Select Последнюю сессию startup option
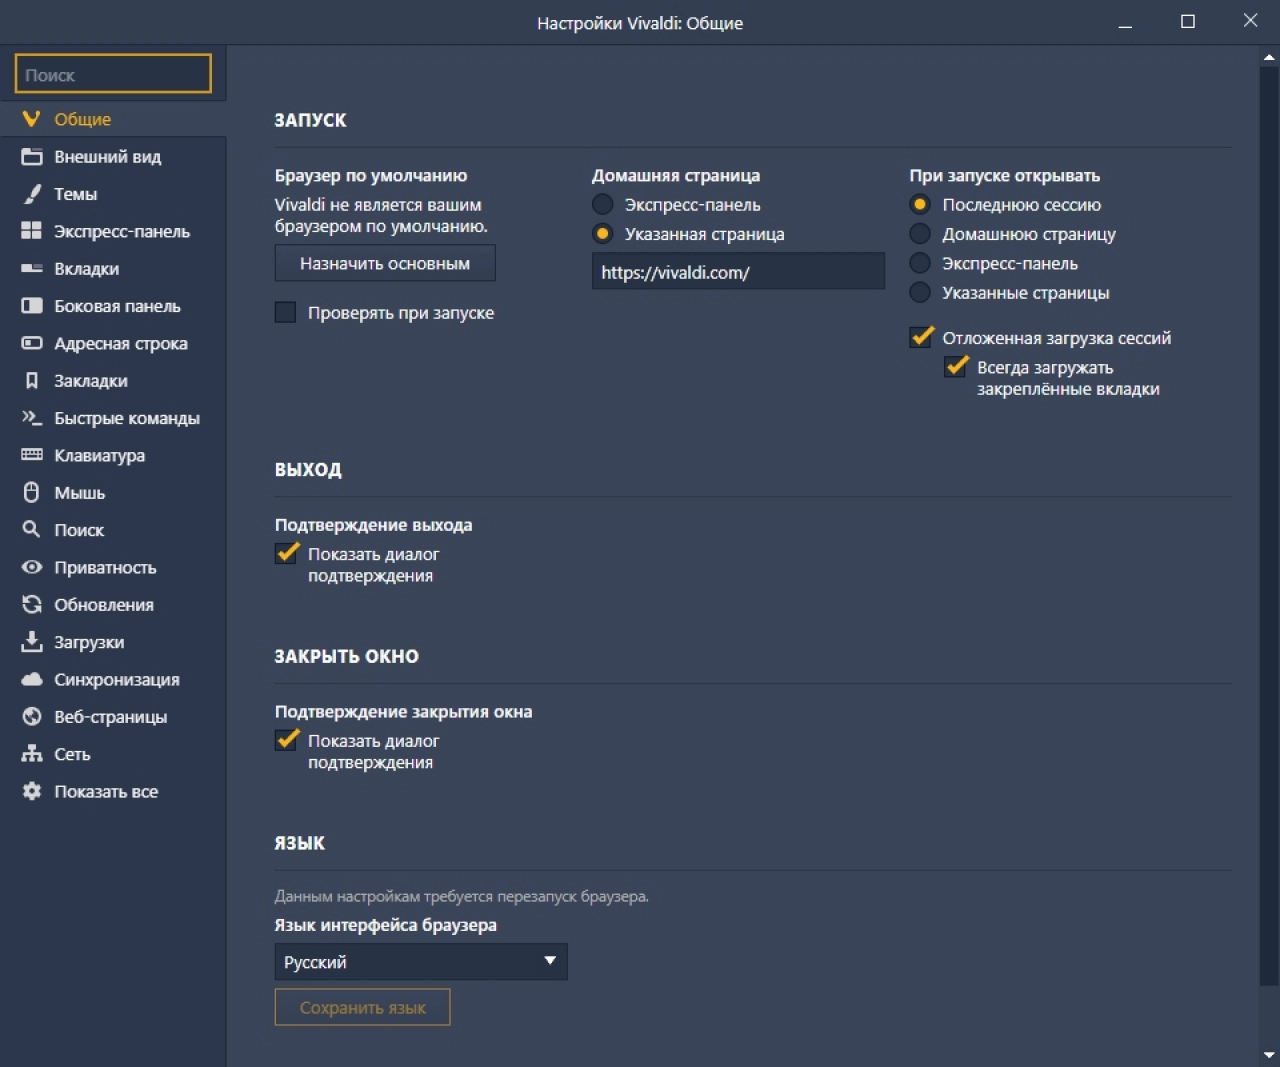 [920, 205]
